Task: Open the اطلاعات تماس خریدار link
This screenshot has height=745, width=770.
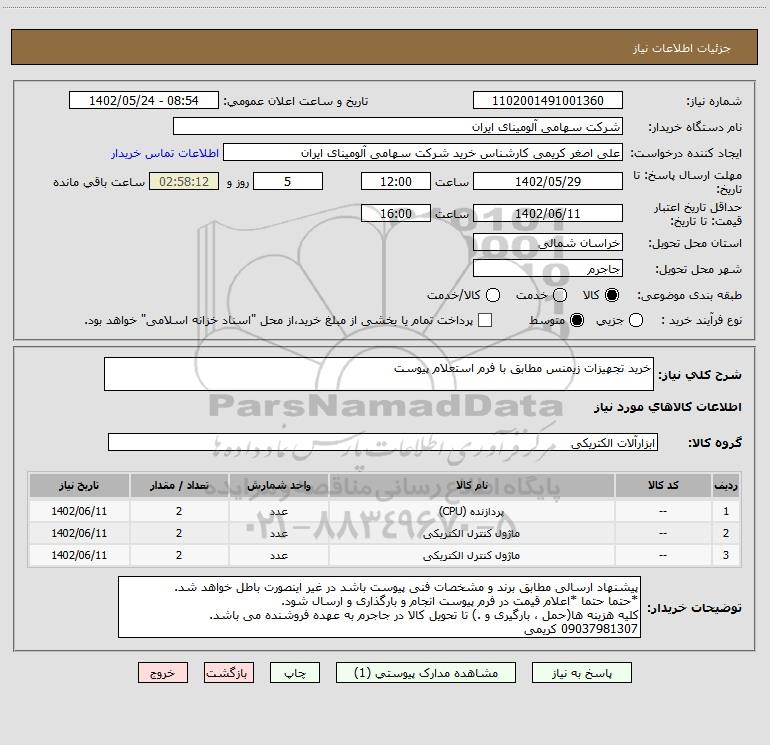Action: coord(165,153)
